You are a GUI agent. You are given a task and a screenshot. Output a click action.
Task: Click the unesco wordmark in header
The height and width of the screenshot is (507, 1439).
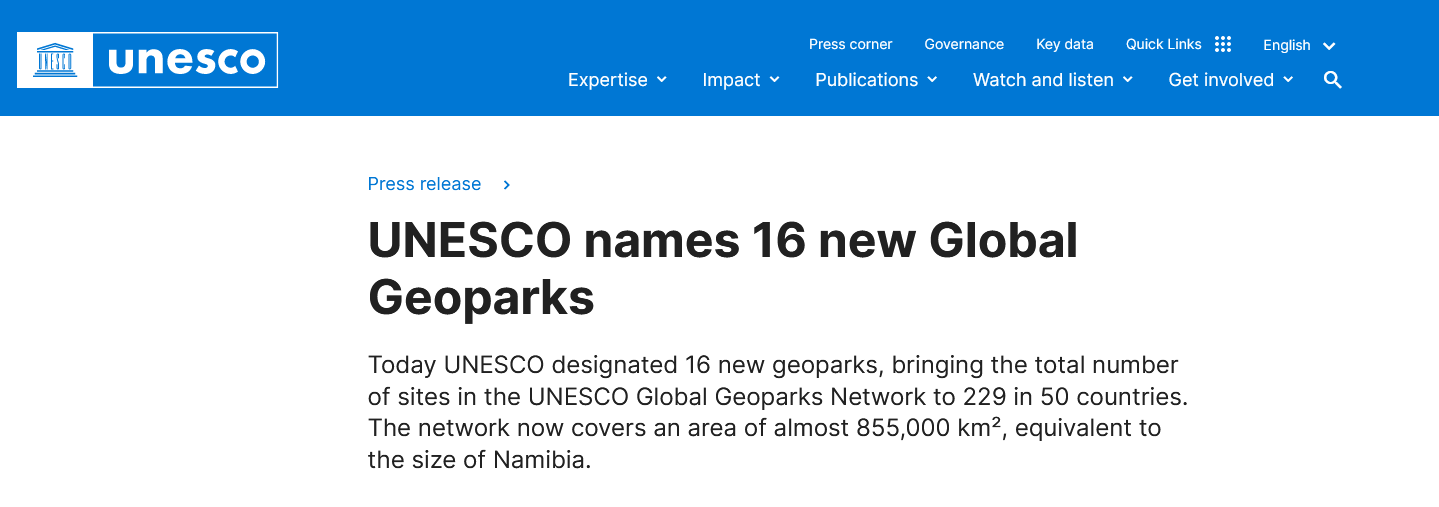pyautogui.click(x=186, y=61)
